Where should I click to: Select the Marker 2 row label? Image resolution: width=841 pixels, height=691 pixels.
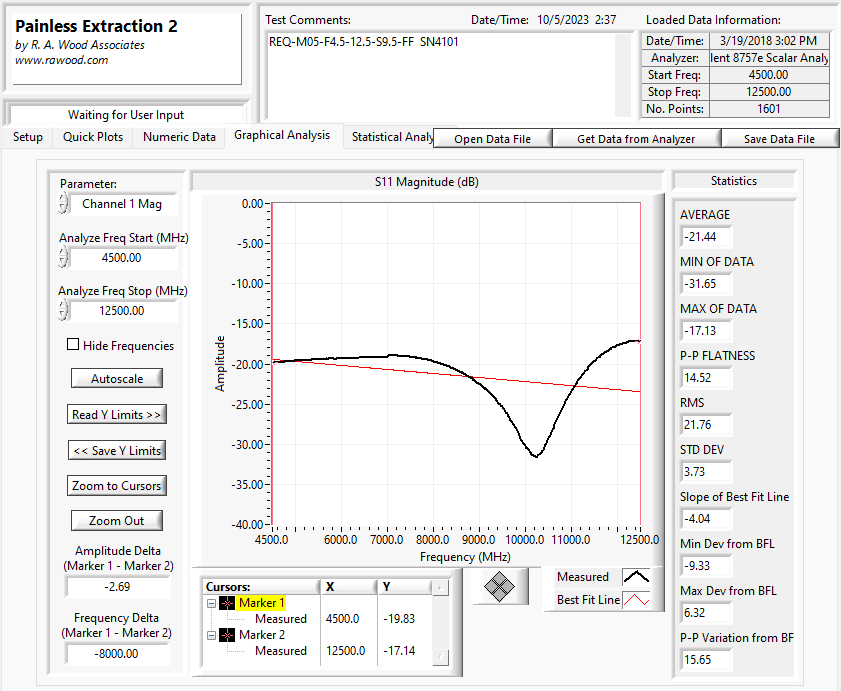[262, 635]
